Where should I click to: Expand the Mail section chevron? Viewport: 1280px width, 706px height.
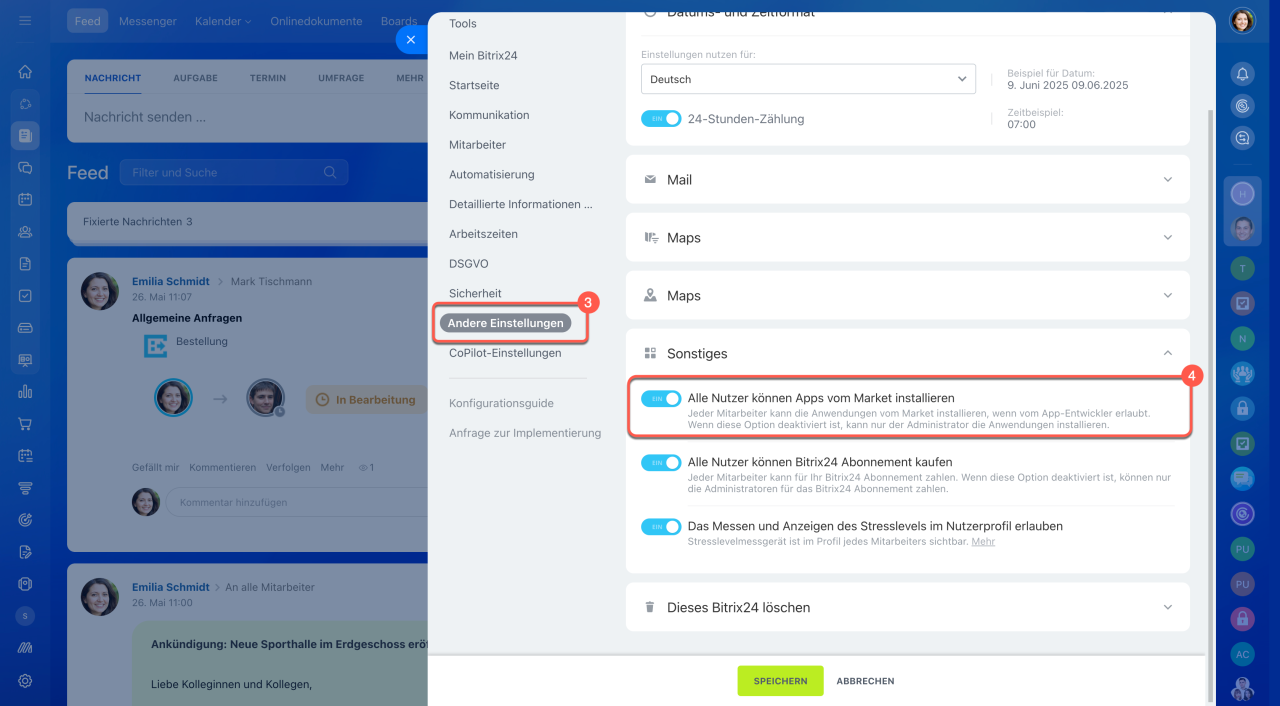[x=1168, y=180]
